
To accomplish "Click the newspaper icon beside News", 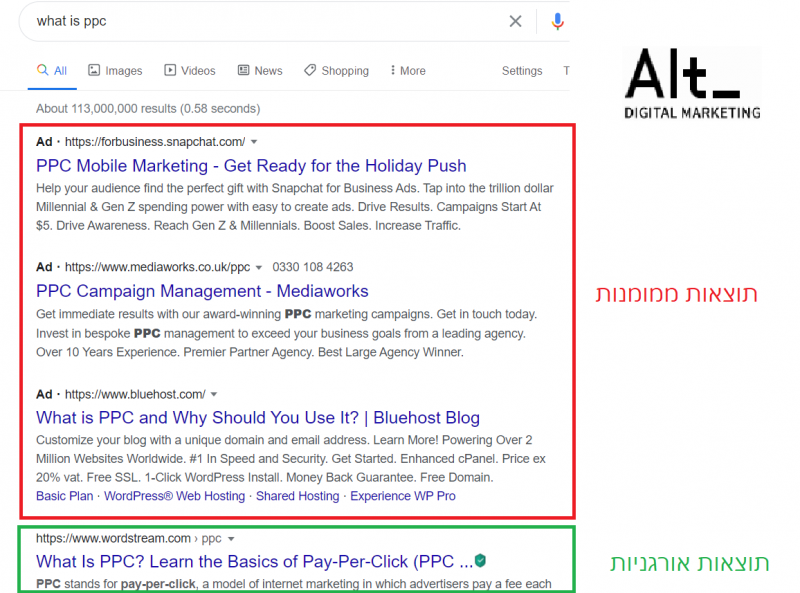I will pyautogui.click(x=242, y=70).
